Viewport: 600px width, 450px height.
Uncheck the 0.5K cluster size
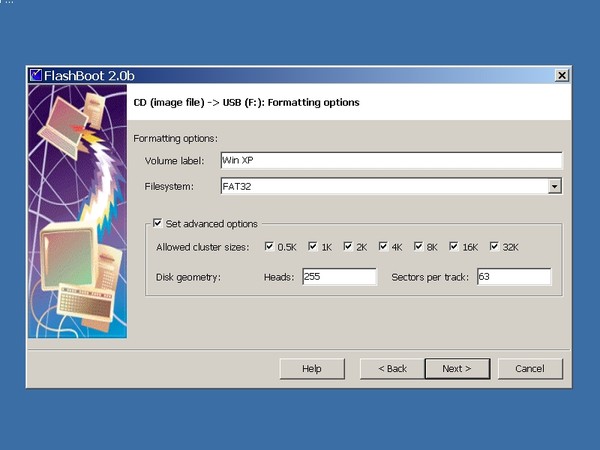pyautogui.click(x=271, y=246)
